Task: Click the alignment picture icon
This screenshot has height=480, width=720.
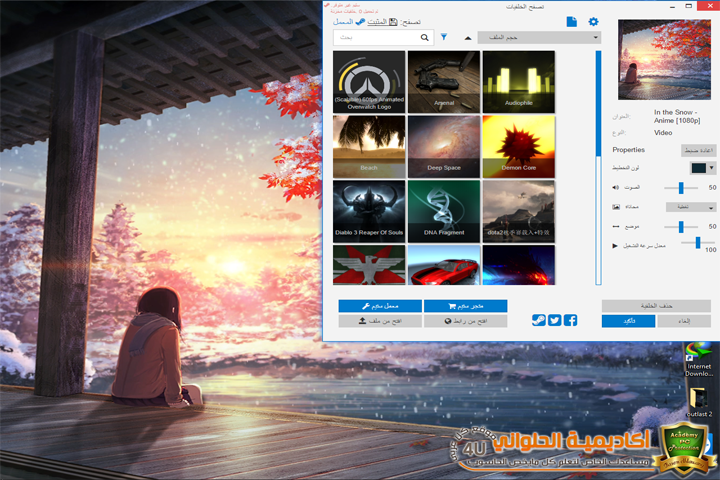Action: pyautogui.click(x=616, y=207)
